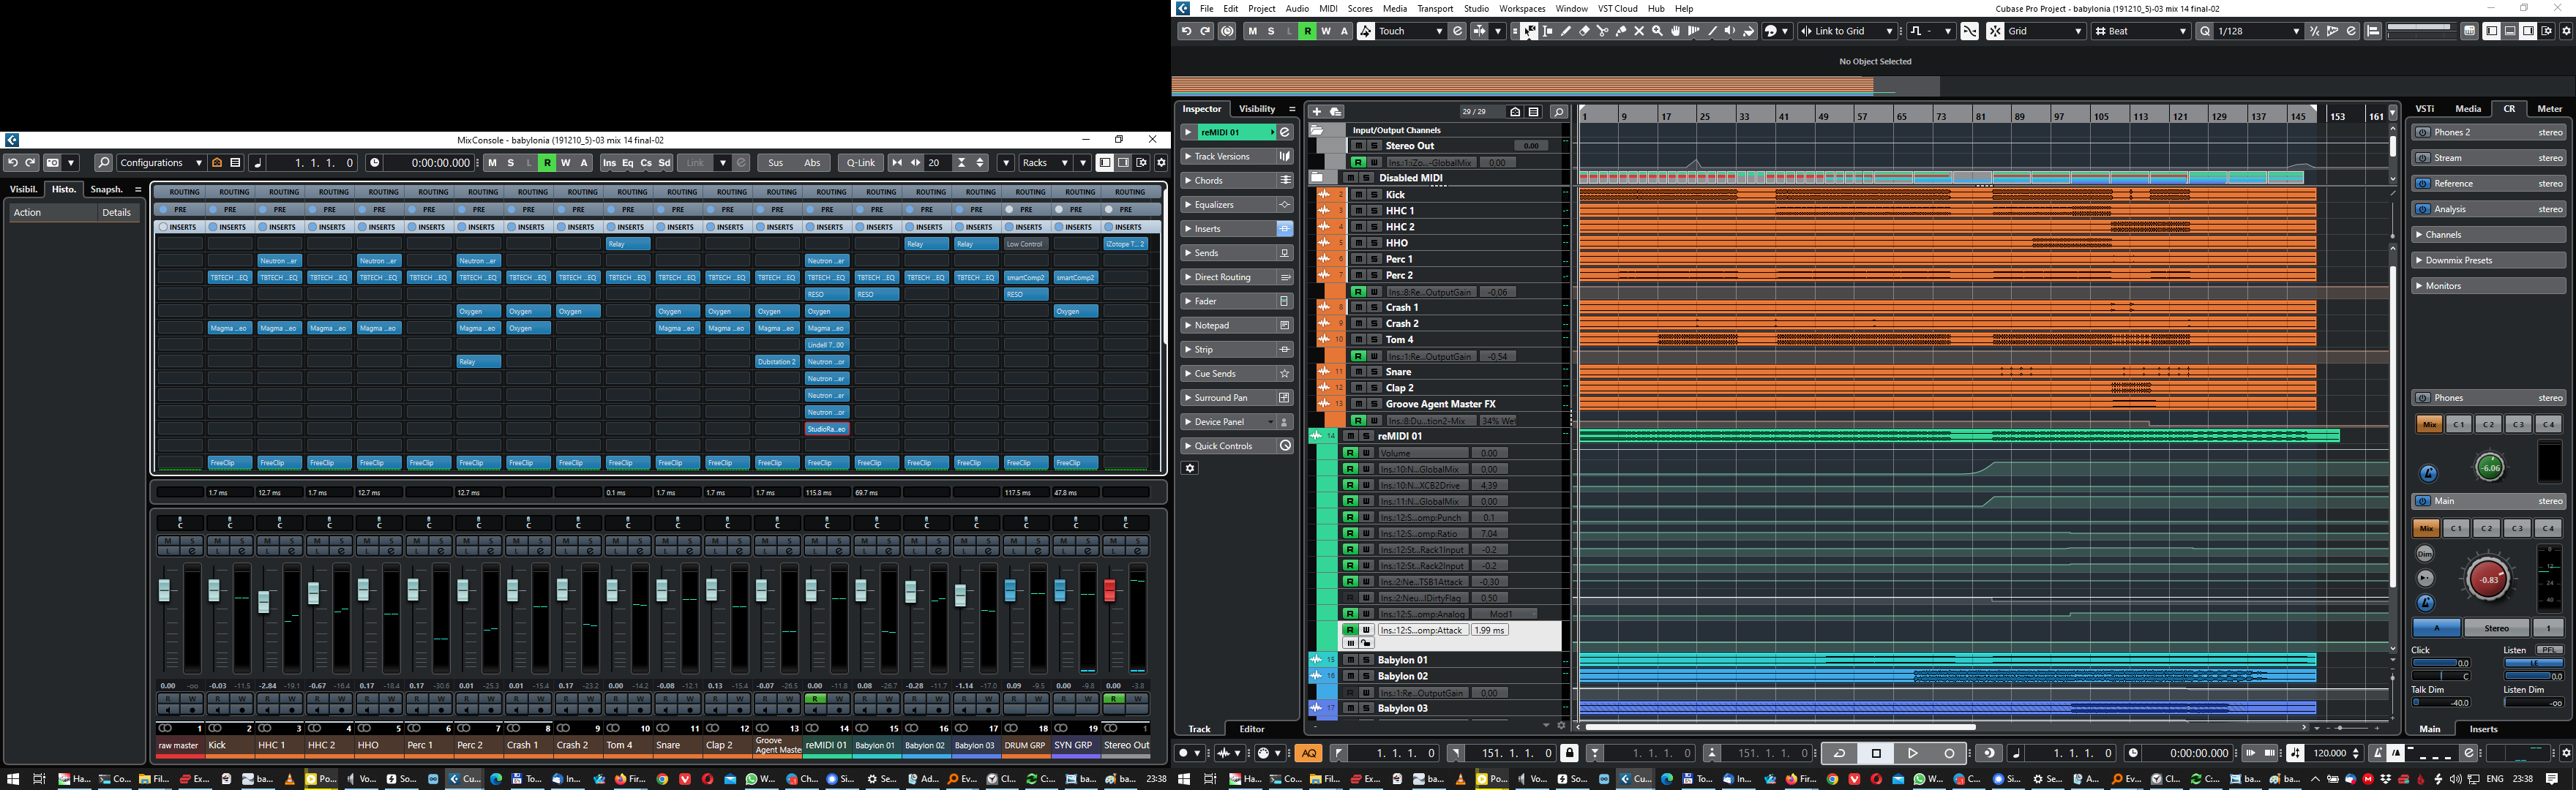Image resolution: width=2576 pixels, height=790 pixels.
Task: Select the Scissors split tool
Action: click(x=1602, y=31)
